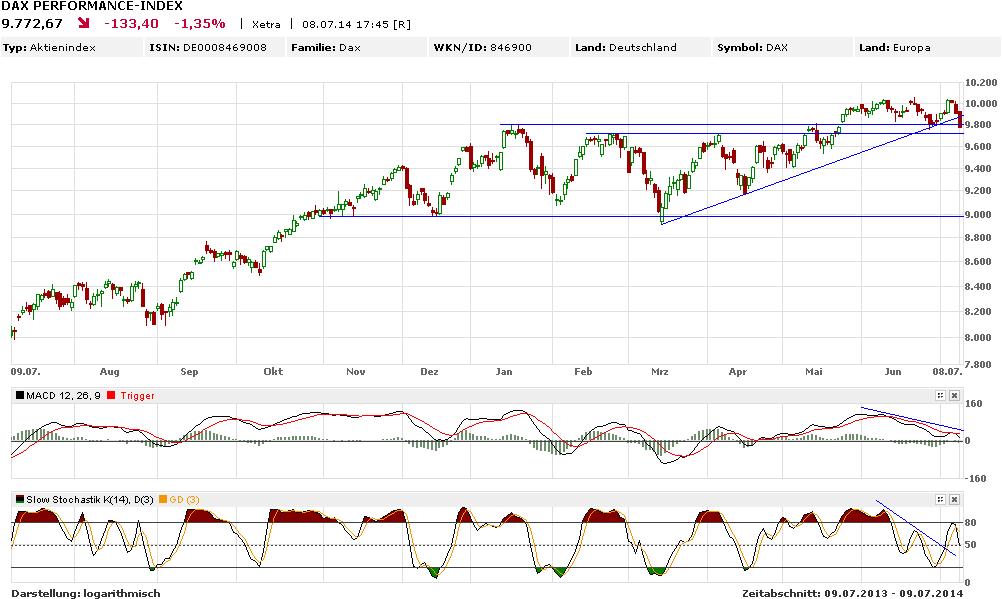The width and height of the screenshot is (1002, 599).
Task: Click the Aug month axis label
Action: click(109, 371)
